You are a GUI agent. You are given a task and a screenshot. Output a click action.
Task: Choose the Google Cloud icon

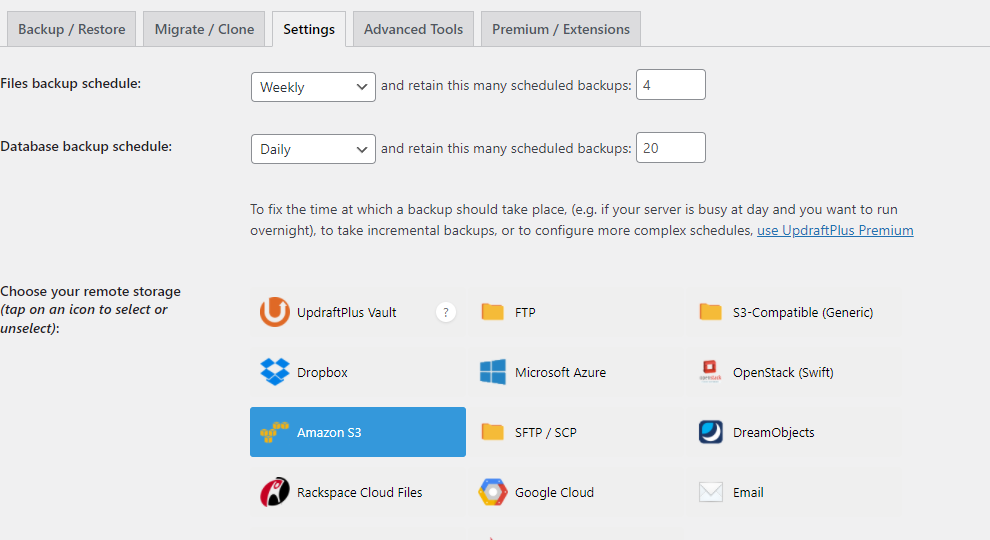[493, 492]
